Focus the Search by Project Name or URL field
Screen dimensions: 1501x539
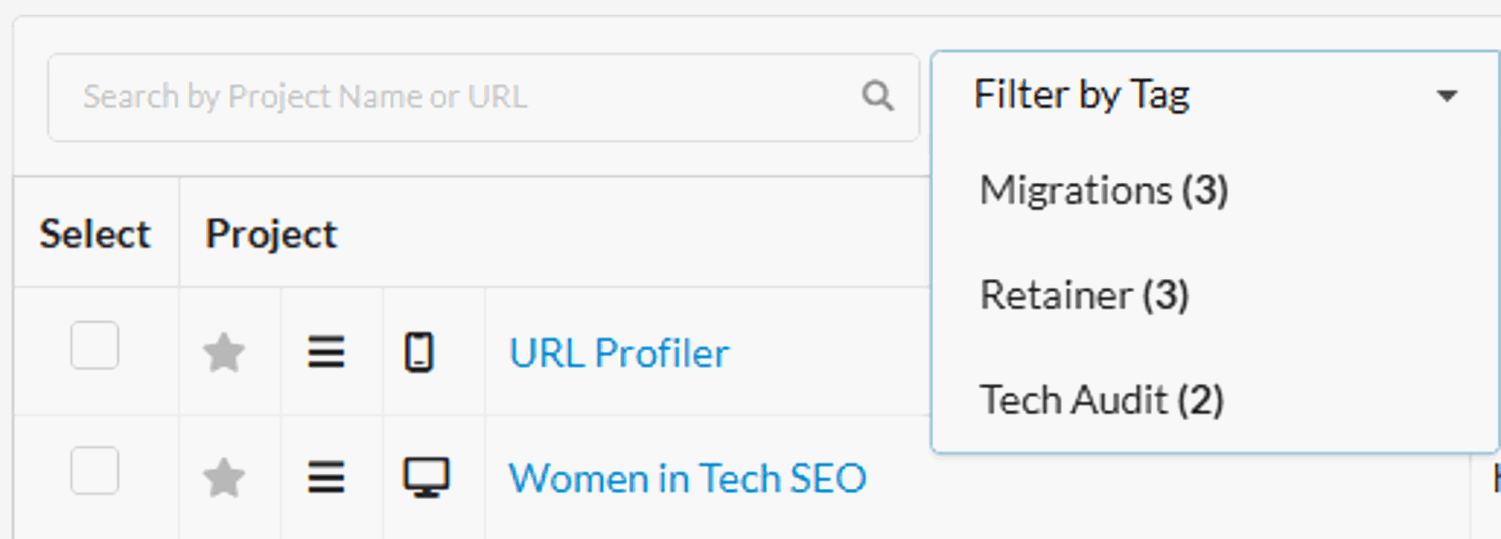tap(450, 97)
